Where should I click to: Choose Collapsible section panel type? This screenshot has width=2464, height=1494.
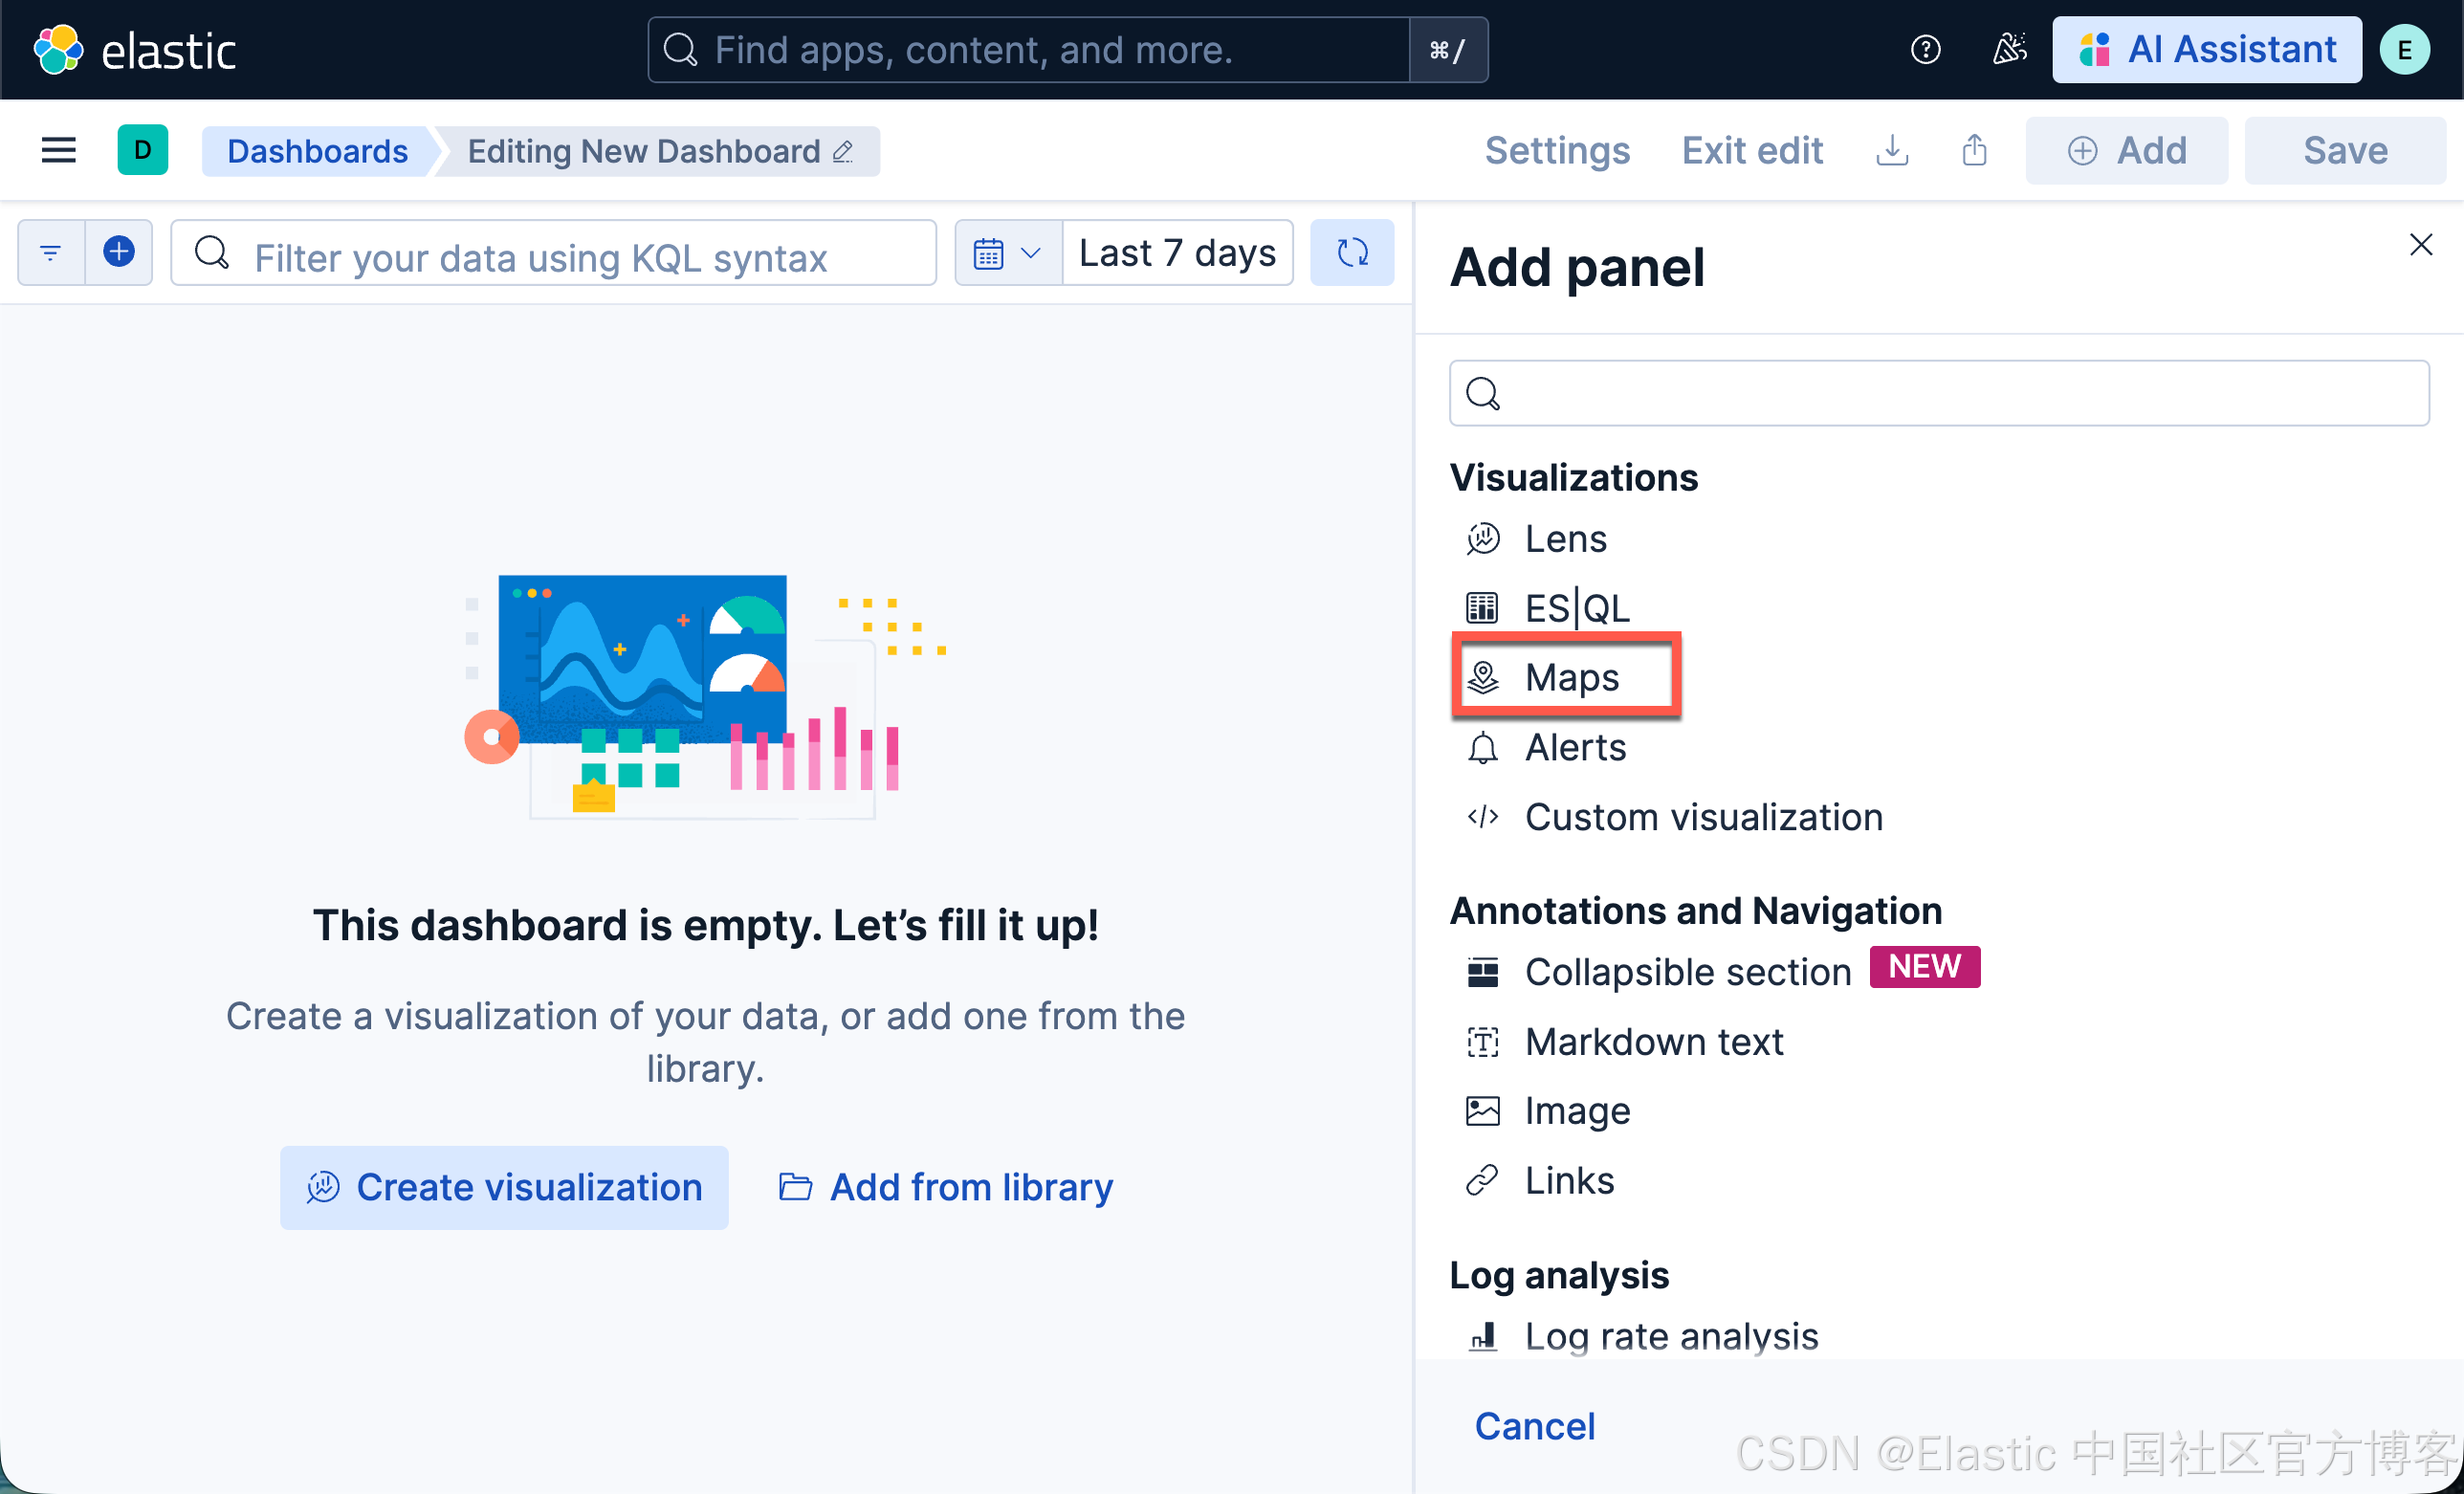pyautogui.click(x=1687, y=971)
